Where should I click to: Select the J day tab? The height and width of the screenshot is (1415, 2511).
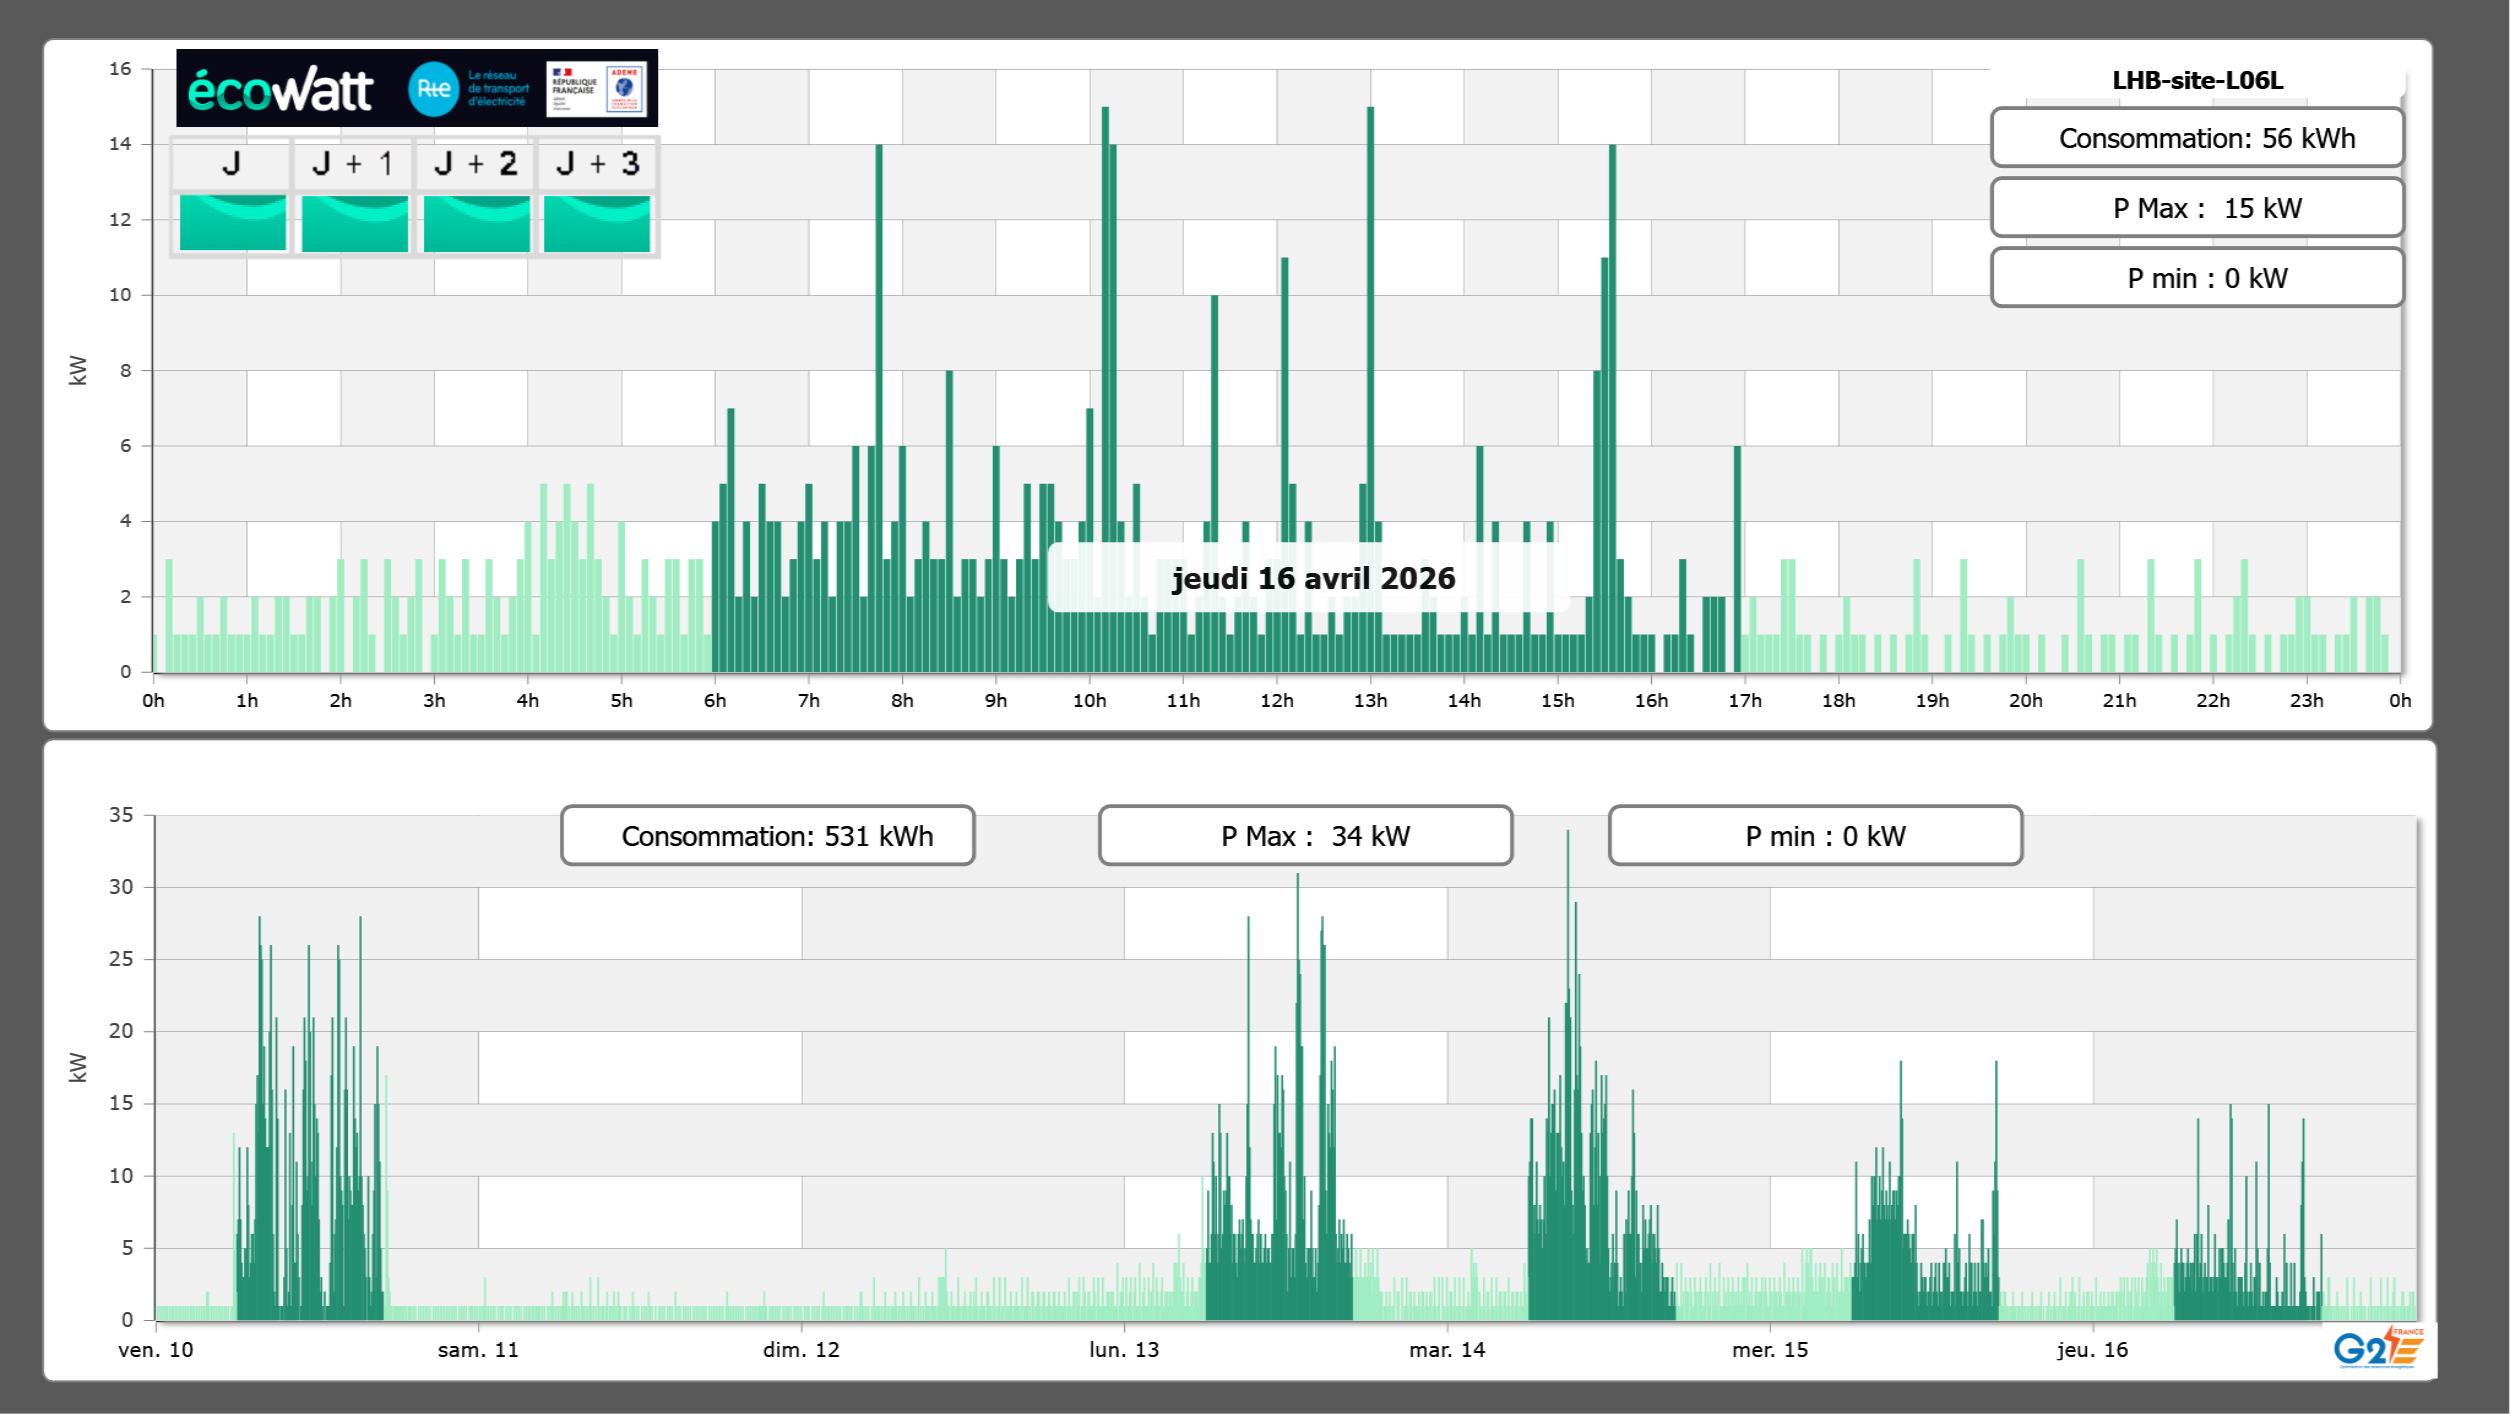[x=231, y=164]
